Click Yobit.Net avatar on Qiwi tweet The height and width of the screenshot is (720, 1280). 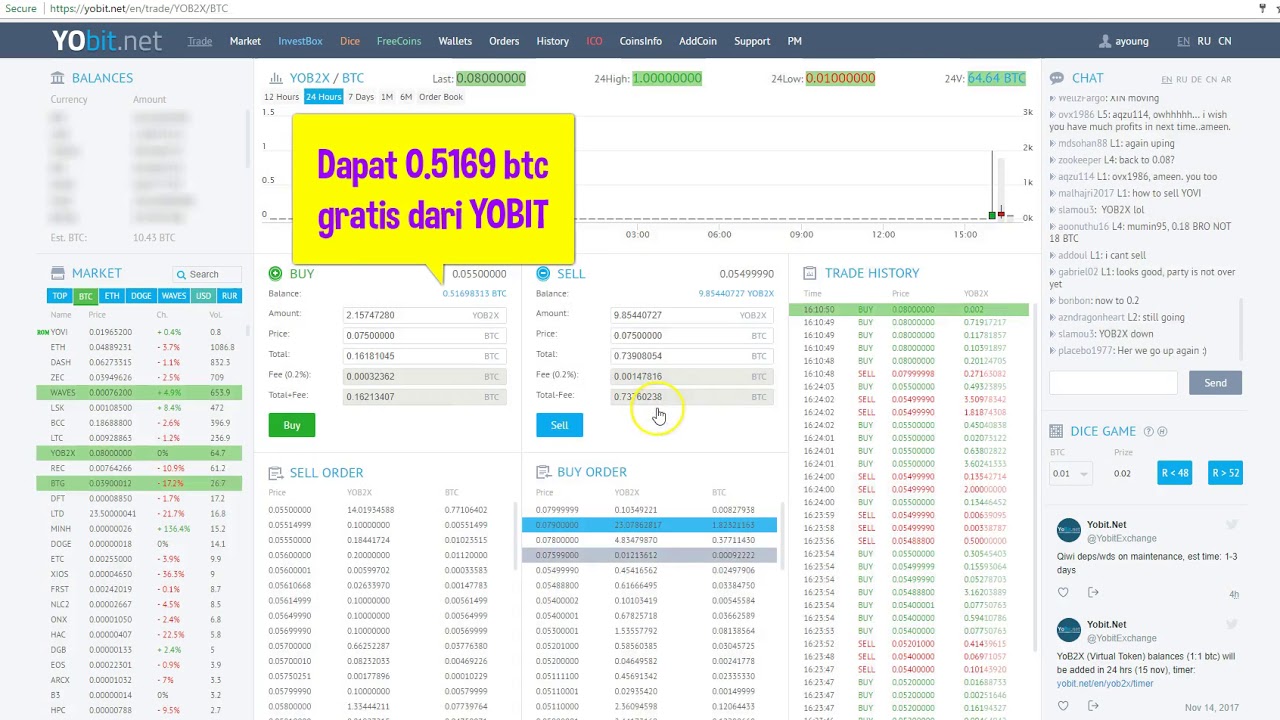click(x=1069, y=530)
